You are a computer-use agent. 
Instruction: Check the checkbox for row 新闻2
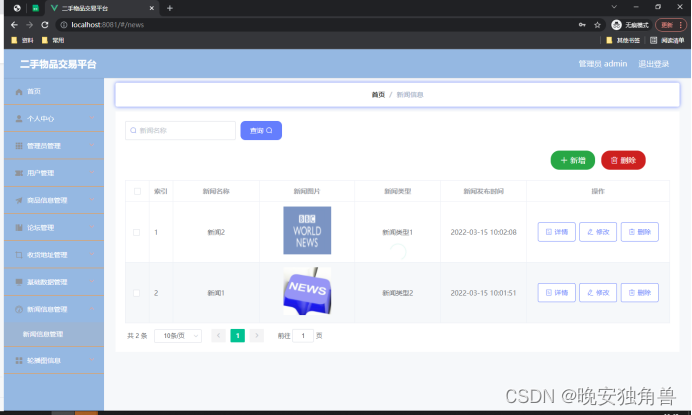(136, 232)
